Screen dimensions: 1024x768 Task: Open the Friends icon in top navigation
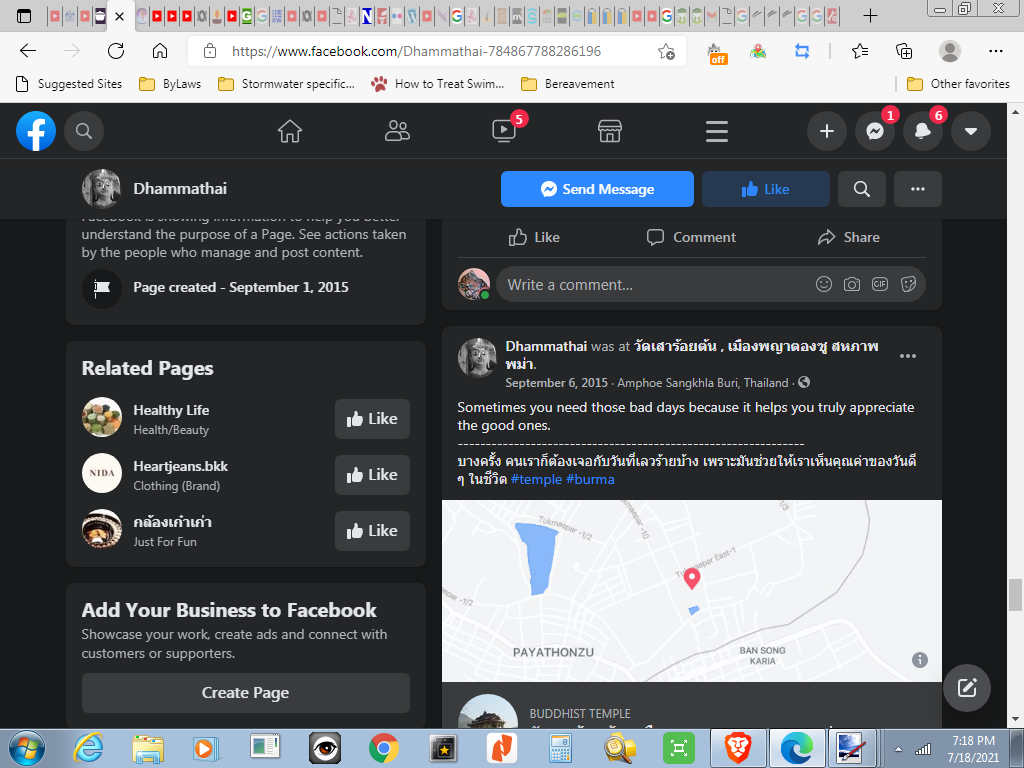coord(397,131)
